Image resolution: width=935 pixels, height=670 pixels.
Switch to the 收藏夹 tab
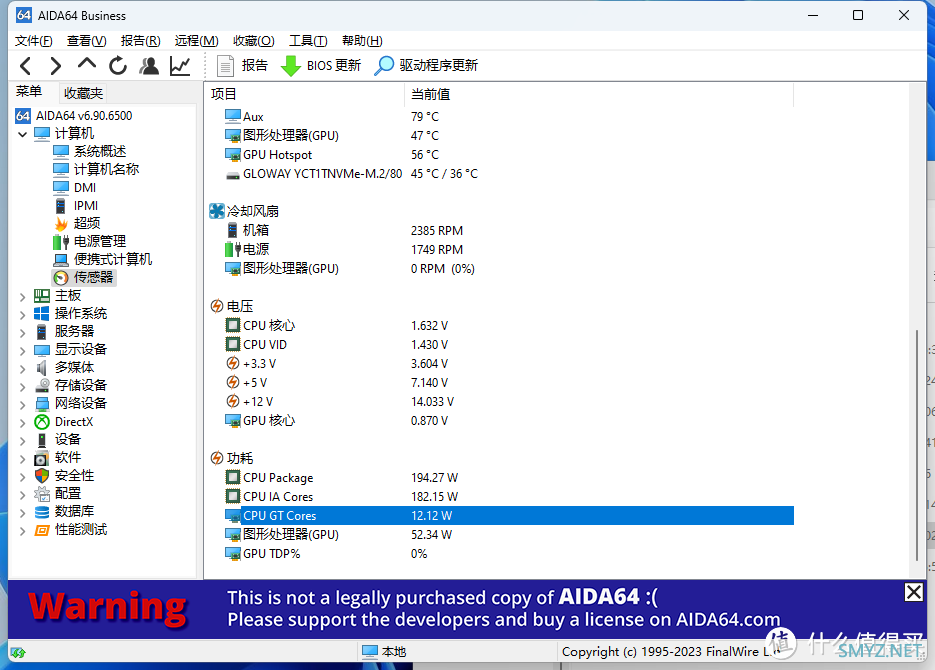click(x=83, y=93)
